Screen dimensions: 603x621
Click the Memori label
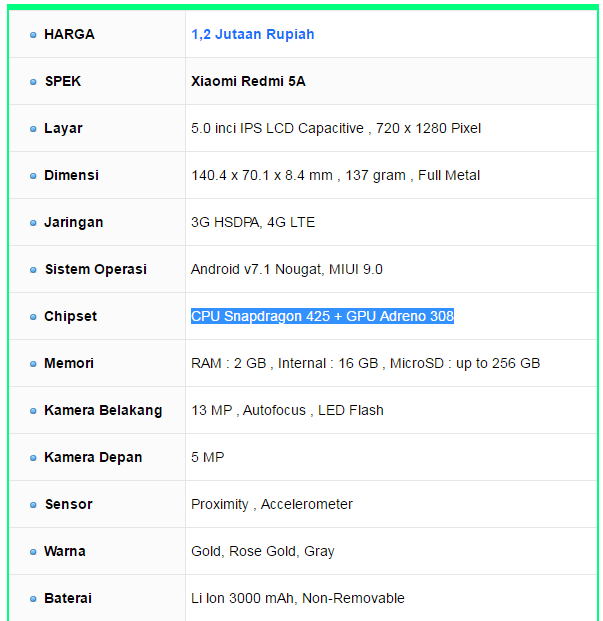click(x=69, y=363)
